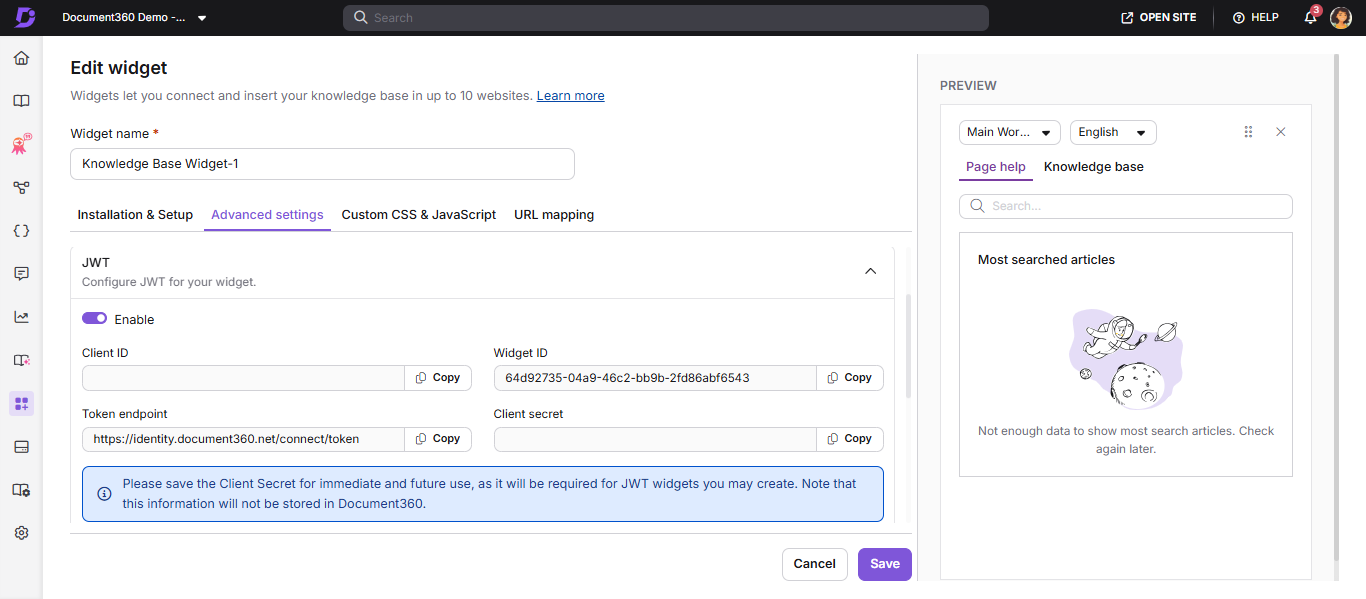Click the search magnifier icon in top bar
Viewport: 1366px width, 599px height.
[360, 17]
